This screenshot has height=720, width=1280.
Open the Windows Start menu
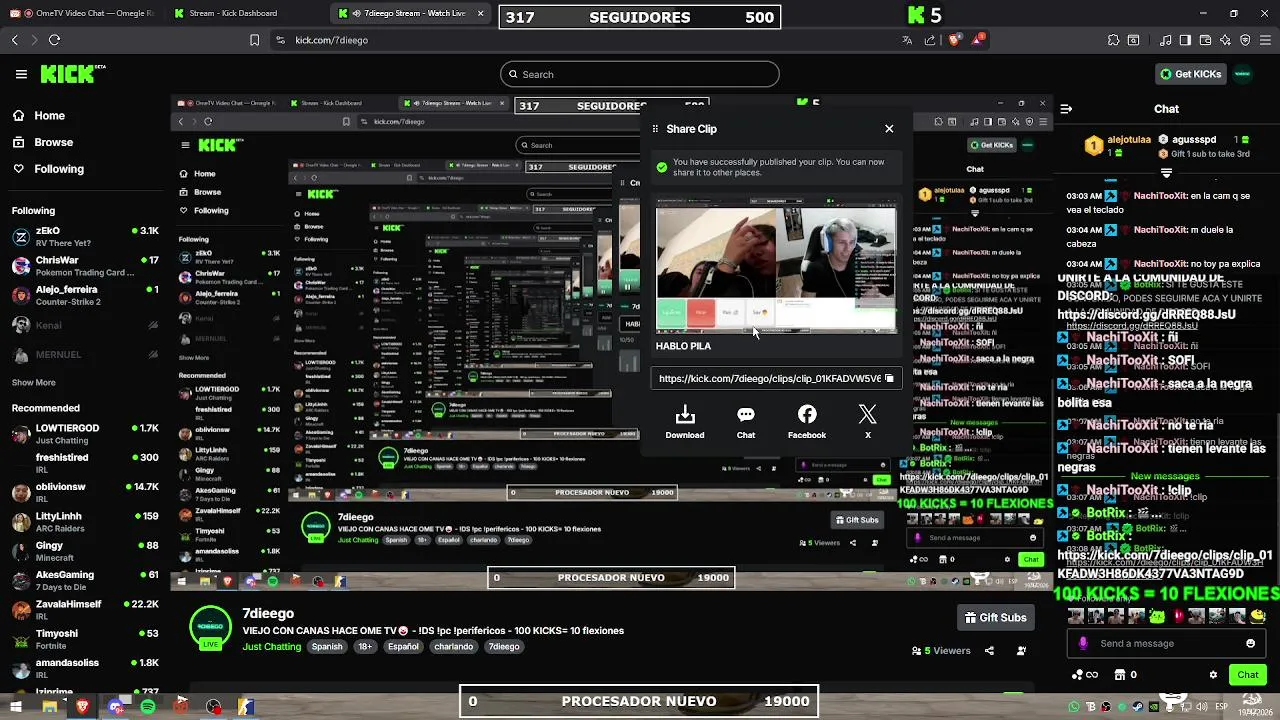pos(15,707)
